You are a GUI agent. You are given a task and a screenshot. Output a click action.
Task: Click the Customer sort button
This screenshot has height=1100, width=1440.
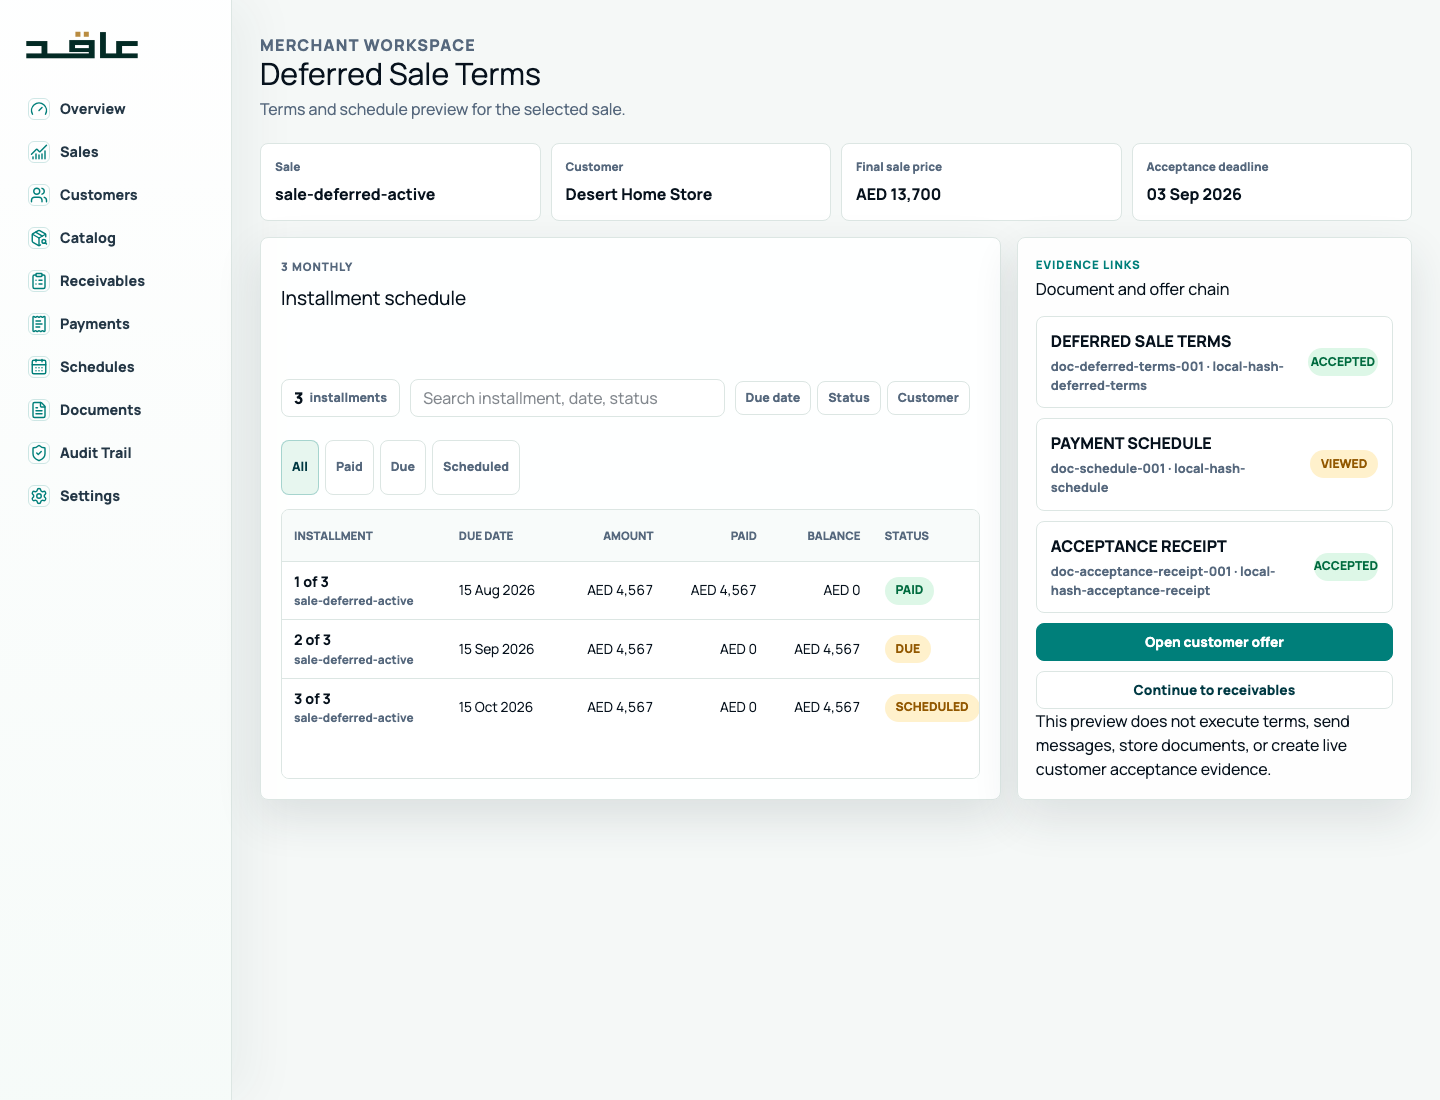point(928,398)
